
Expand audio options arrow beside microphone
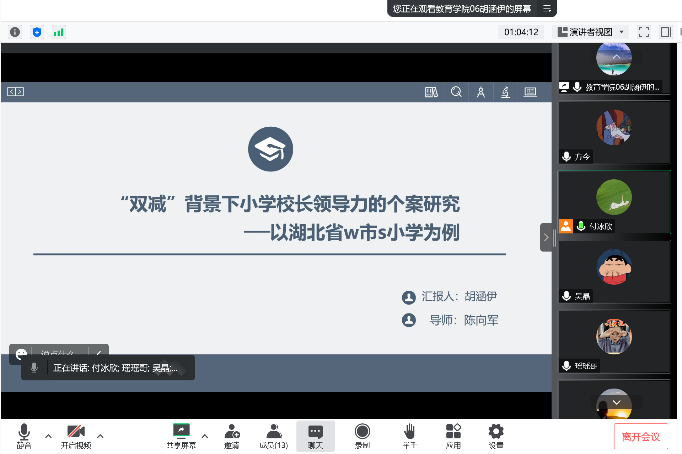click(x=47, y=436)
